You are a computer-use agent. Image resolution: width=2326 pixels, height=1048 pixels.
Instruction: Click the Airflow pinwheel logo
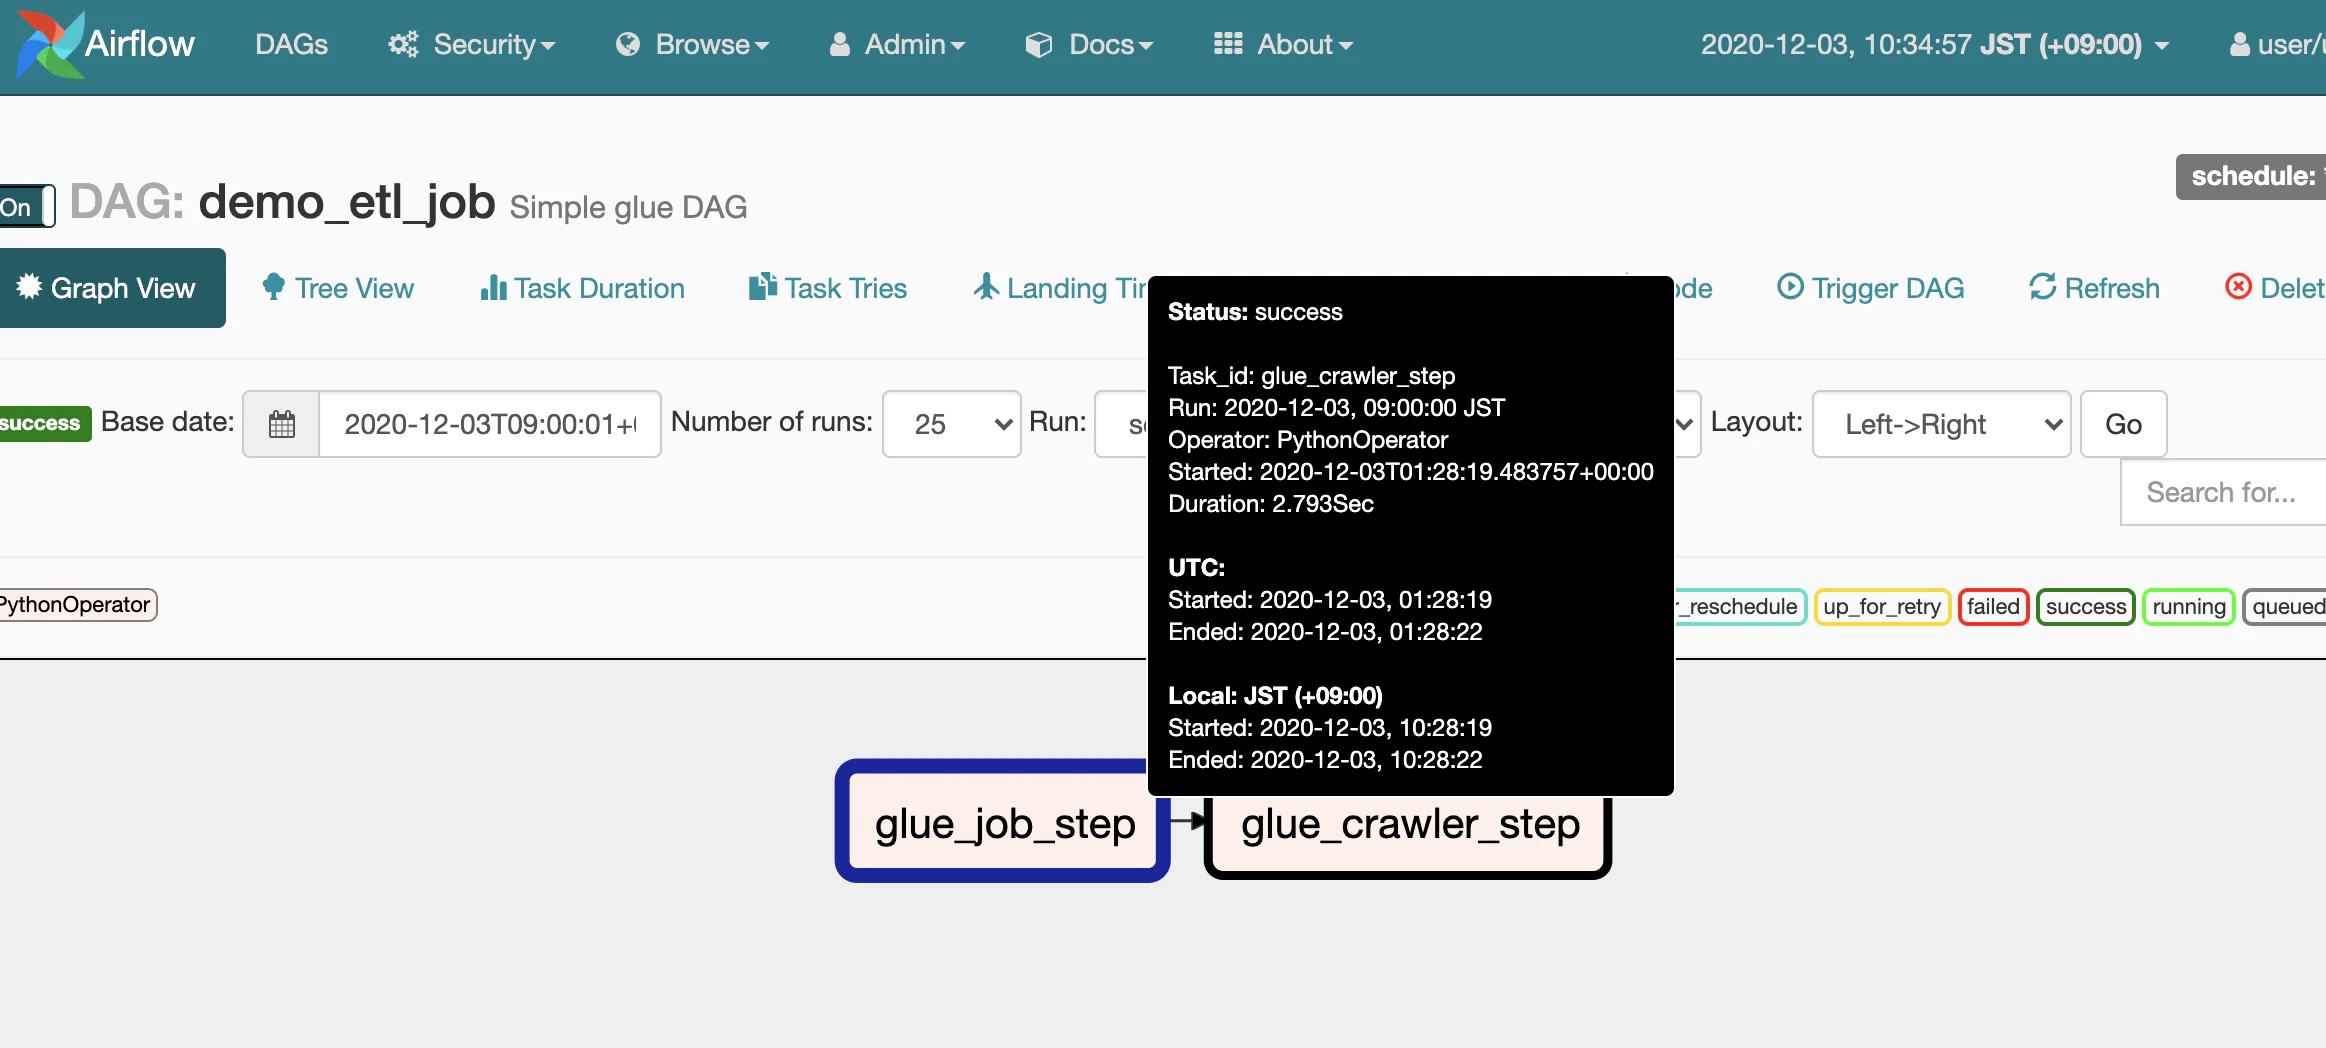point(50,45)
